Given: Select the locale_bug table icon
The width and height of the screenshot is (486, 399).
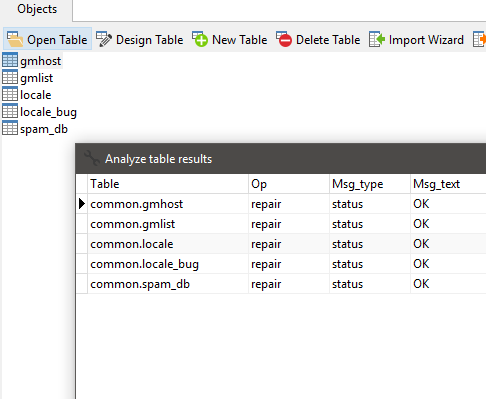Looking at the screenshot, I should pos(10,111).
